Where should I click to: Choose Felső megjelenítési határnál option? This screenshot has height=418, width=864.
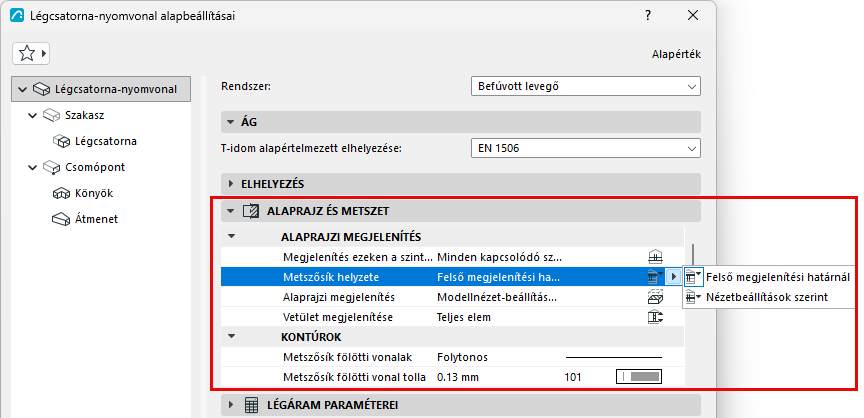pyautogui.click(x=777, y=278)
